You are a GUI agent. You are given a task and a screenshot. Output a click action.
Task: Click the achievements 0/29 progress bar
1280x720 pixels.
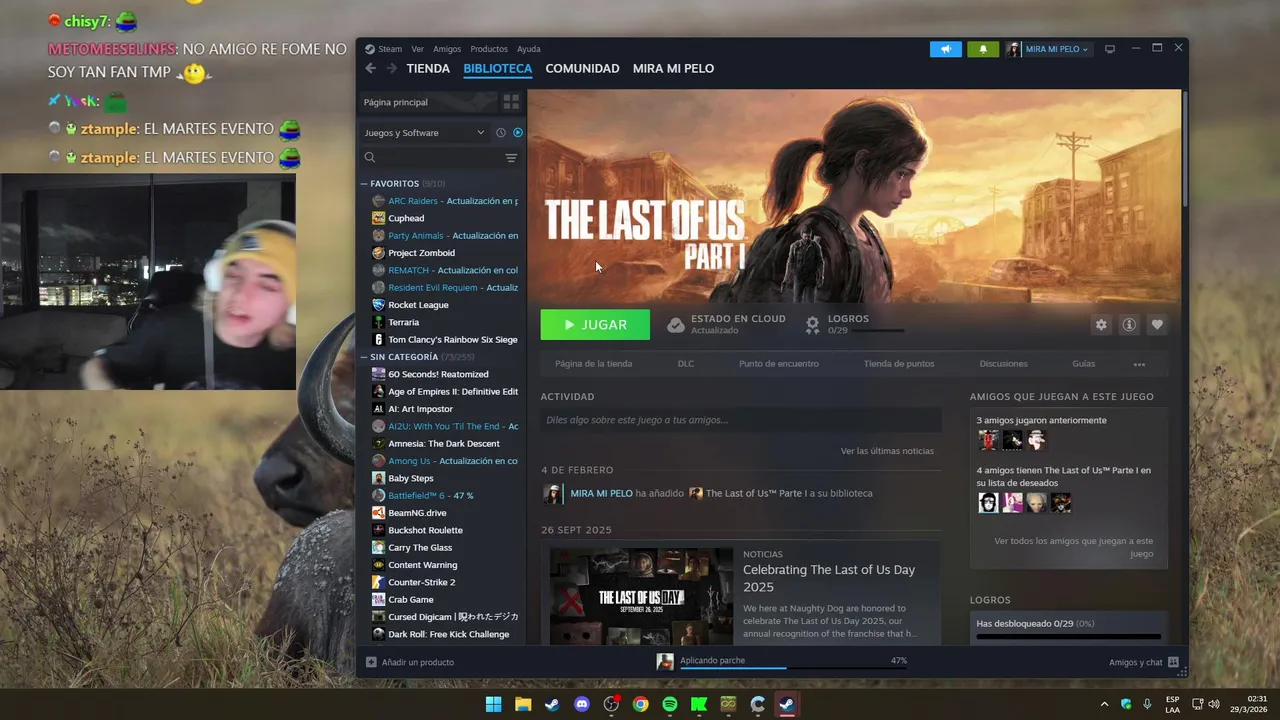[1068, 636]
